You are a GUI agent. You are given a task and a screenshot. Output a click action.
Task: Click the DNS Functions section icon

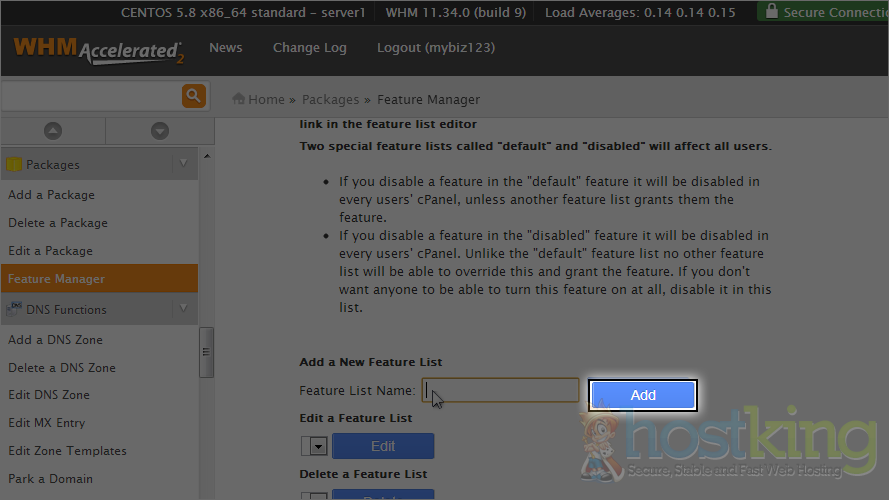pyautogui.click(x=14, y=309)
